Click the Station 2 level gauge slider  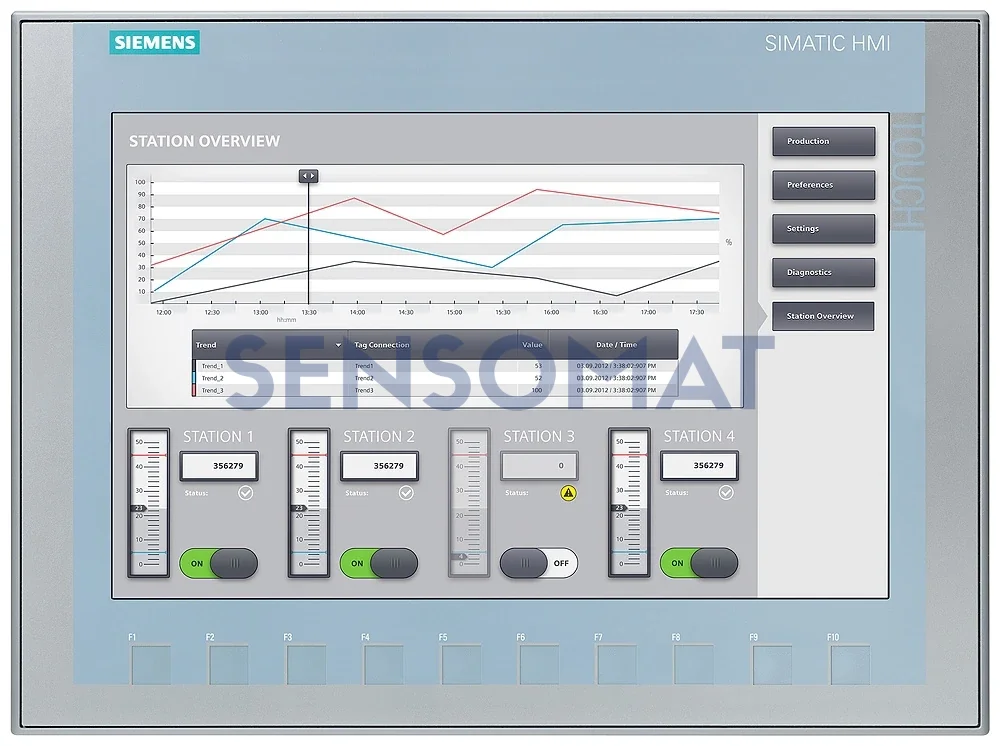(x=309, y=503)
